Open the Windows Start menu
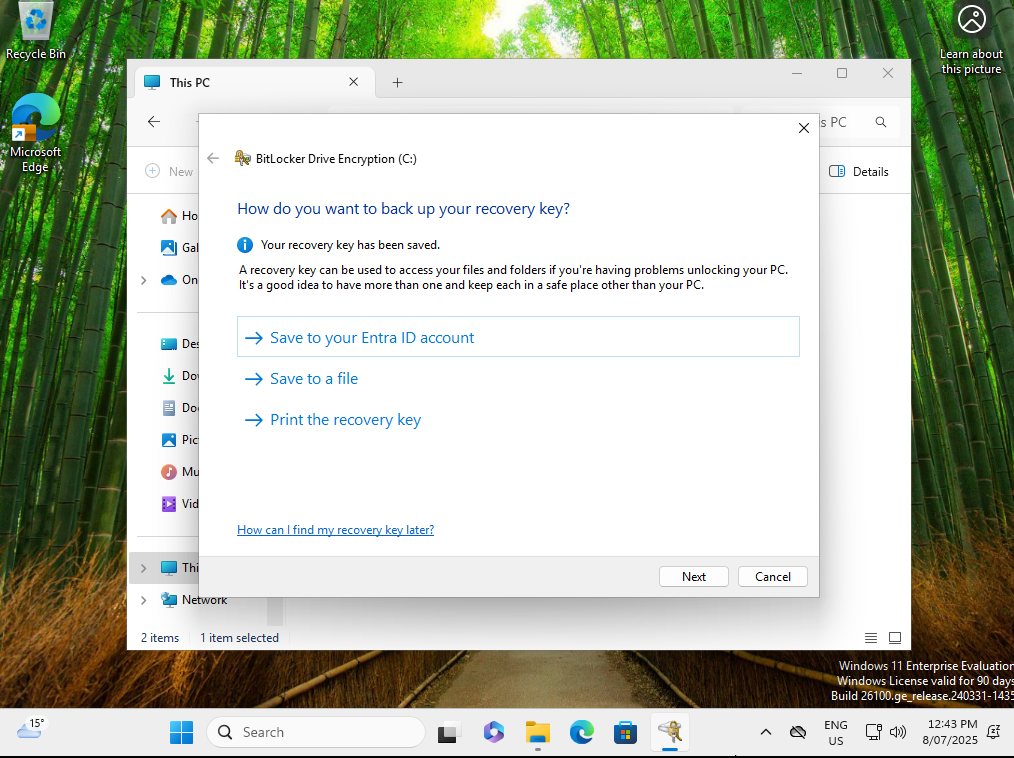1014x758 pixels. click(182, 732)
